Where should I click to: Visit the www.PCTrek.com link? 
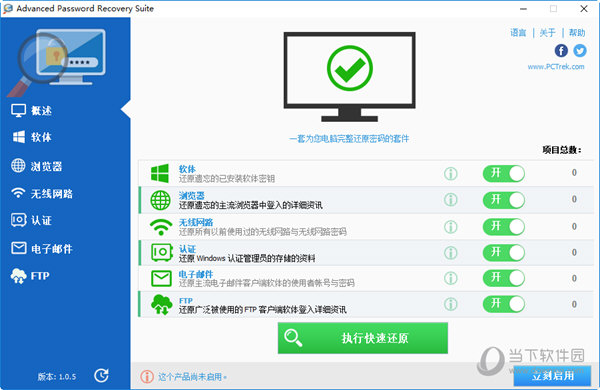(556, 67)
